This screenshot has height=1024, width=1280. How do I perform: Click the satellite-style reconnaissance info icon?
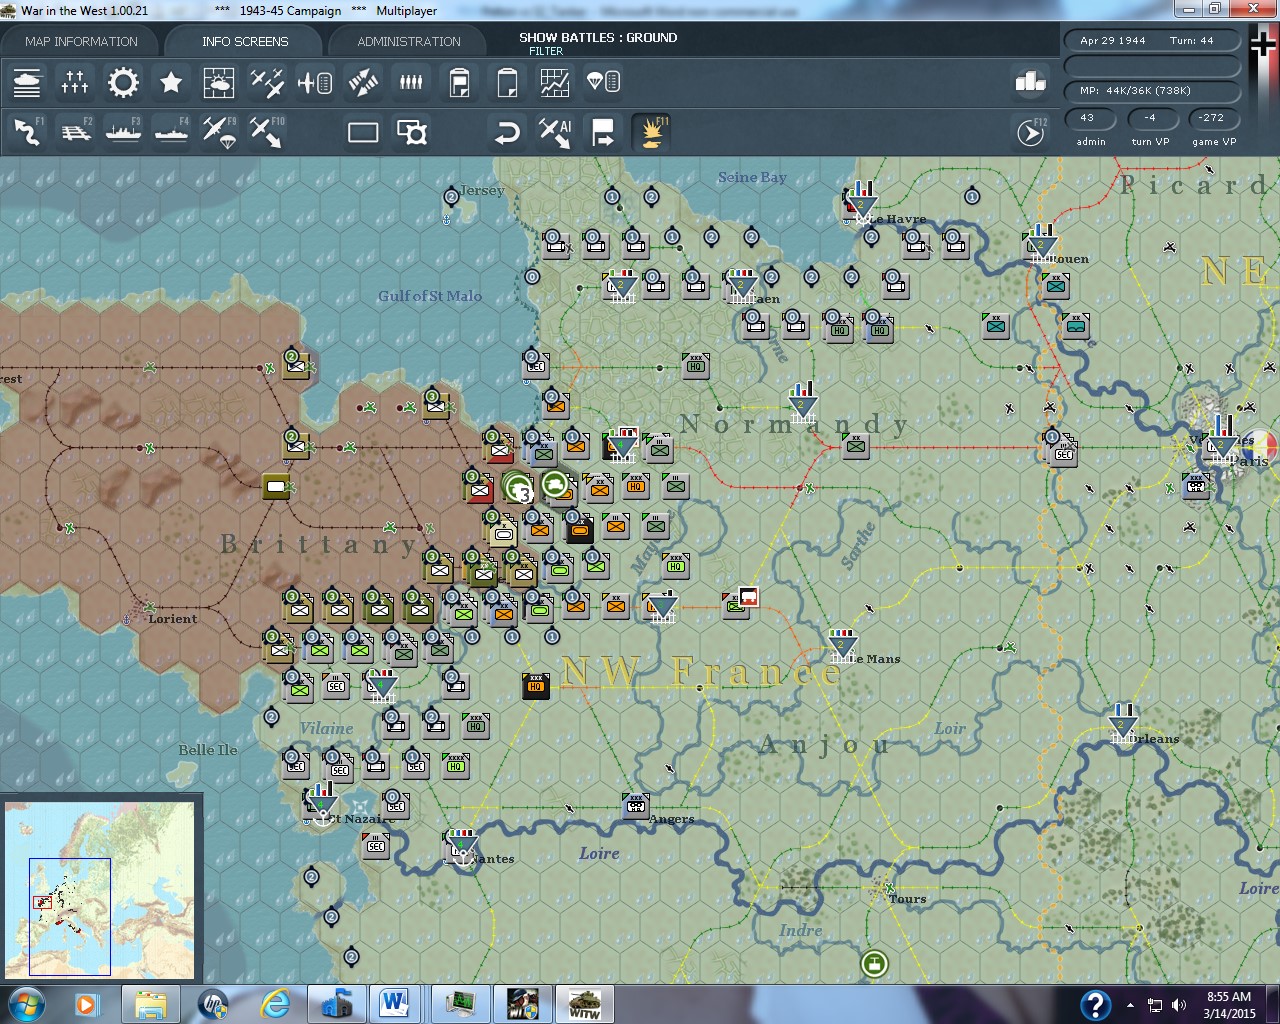363,82
